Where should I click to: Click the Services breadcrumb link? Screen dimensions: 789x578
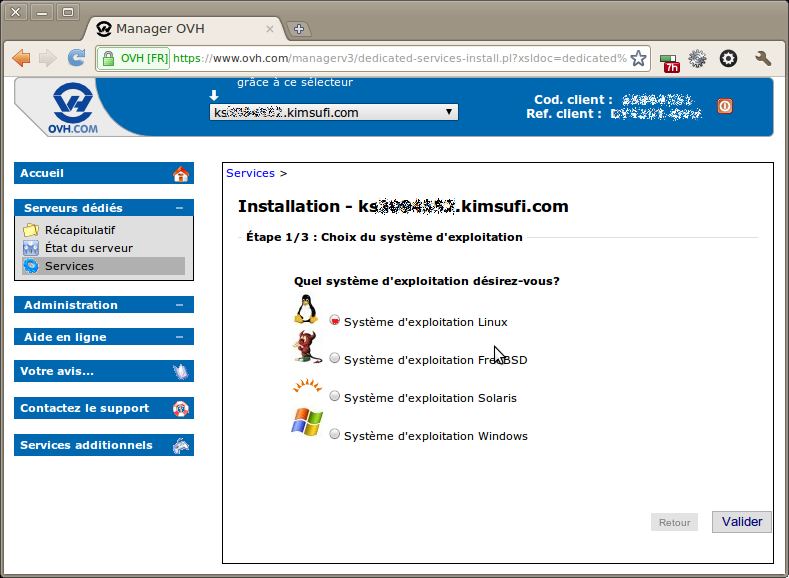tap(250, 173)
